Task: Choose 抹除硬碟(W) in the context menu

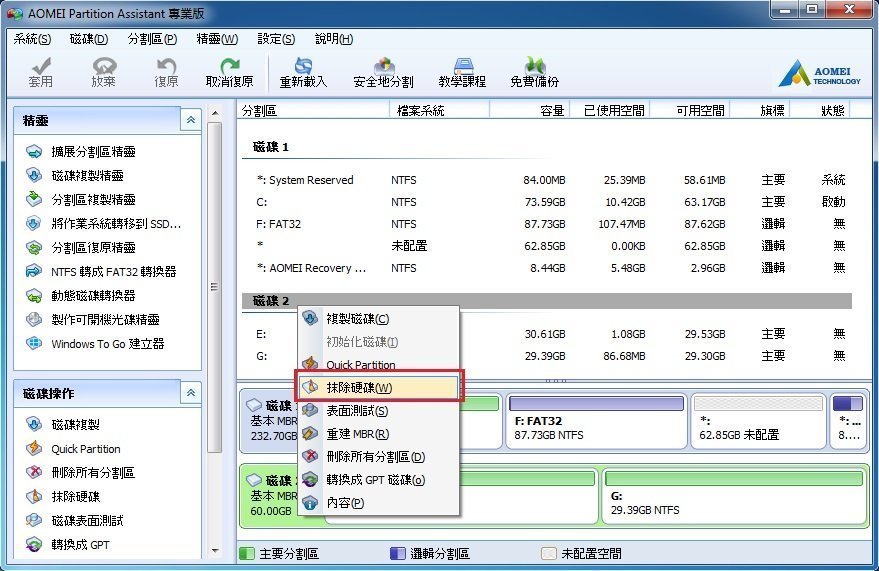Action: click(378, 387)
